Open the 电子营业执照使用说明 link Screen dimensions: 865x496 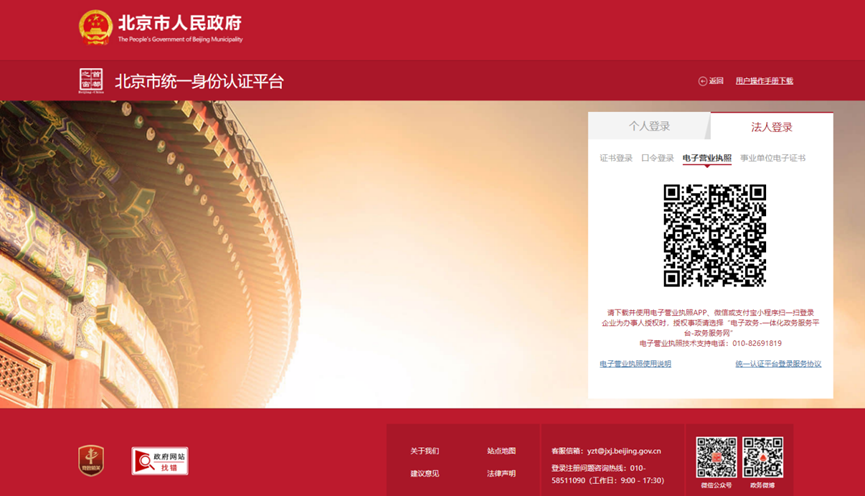[x=635, y=364]
